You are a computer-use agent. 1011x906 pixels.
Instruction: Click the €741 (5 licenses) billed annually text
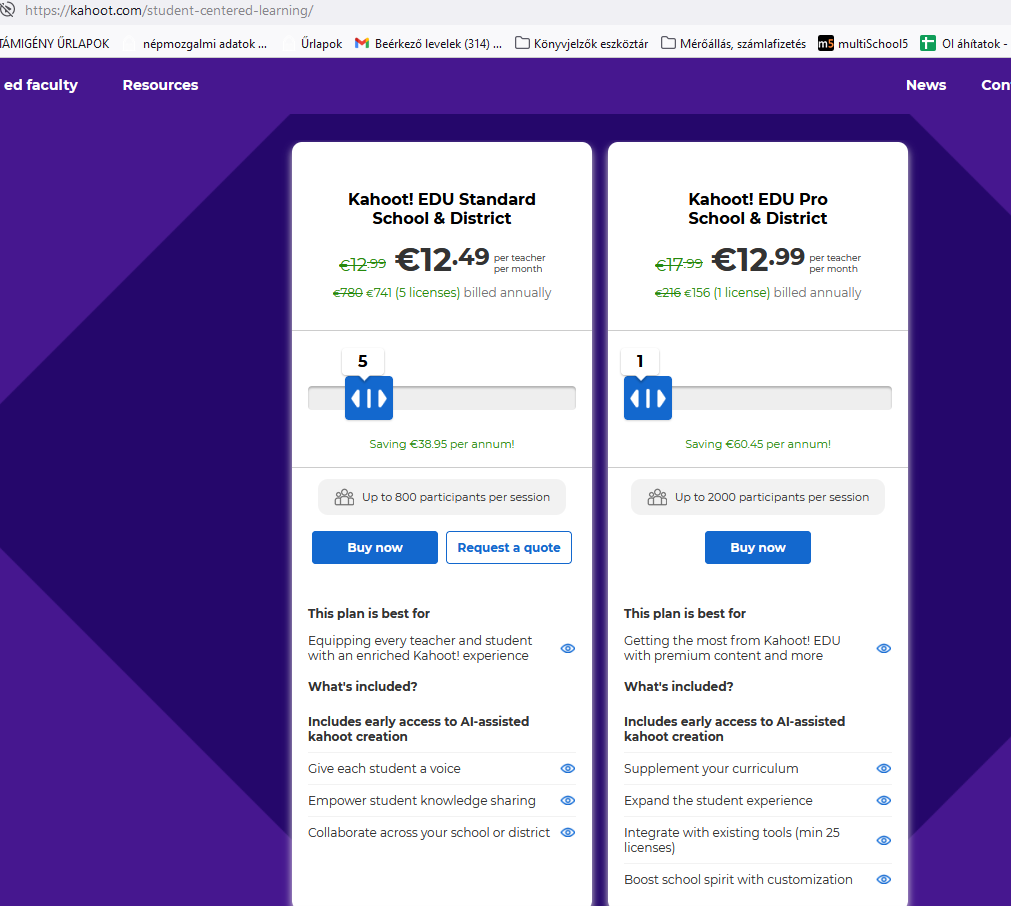click(x=458, y=293)
